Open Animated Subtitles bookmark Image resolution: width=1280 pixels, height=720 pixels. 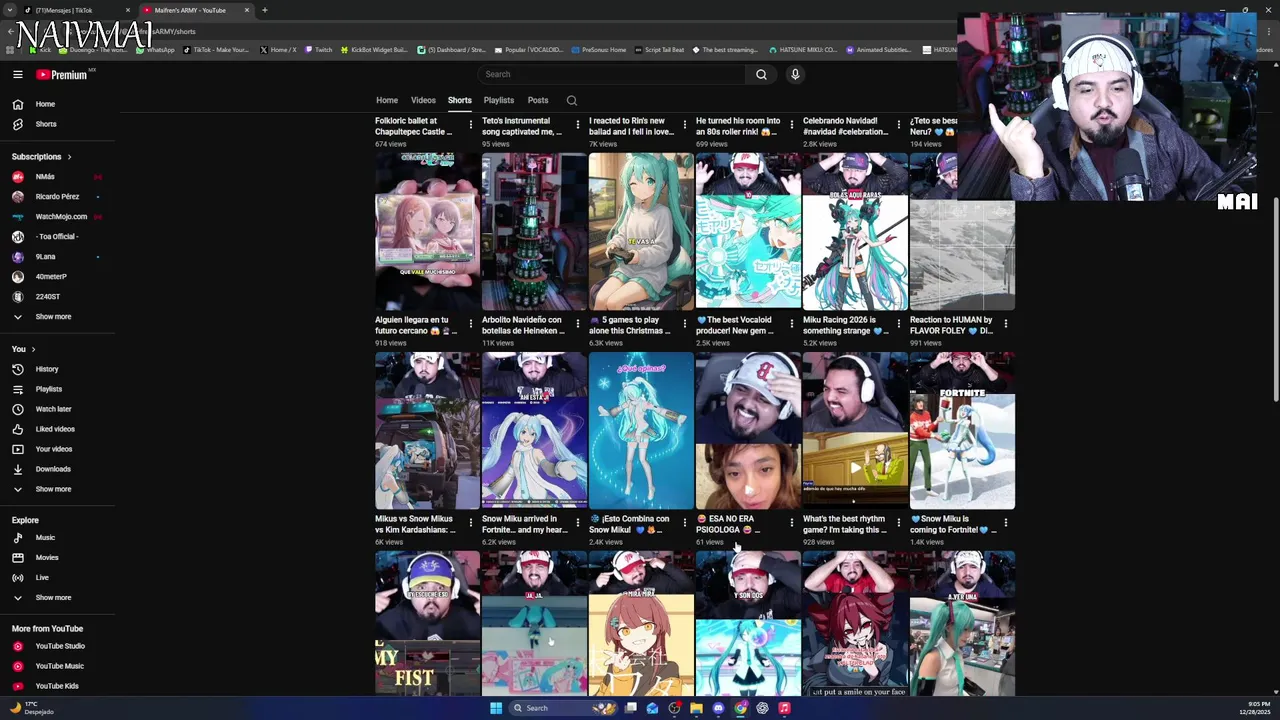879,50
